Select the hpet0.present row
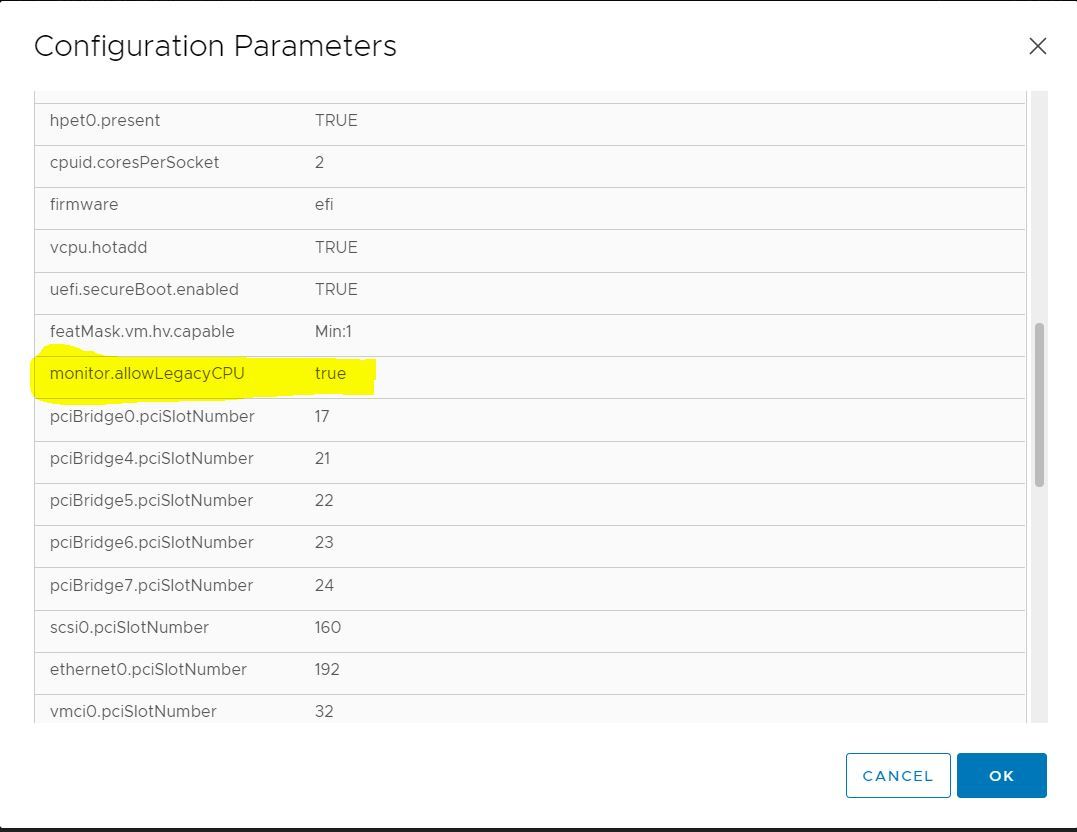The image size is (1077, 832). point(105,121)
